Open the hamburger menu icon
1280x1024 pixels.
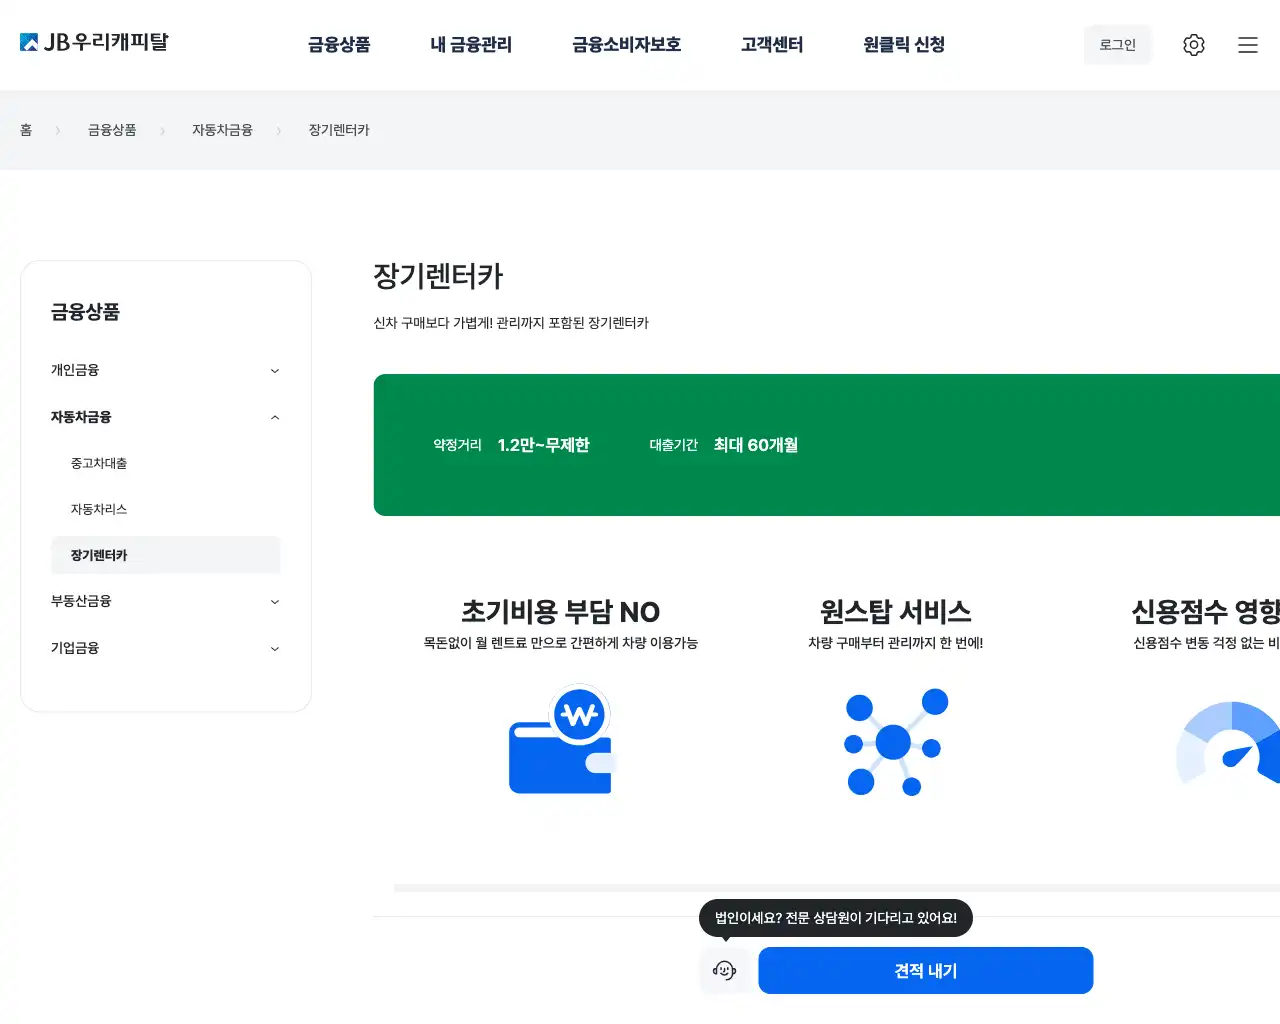1247,45
